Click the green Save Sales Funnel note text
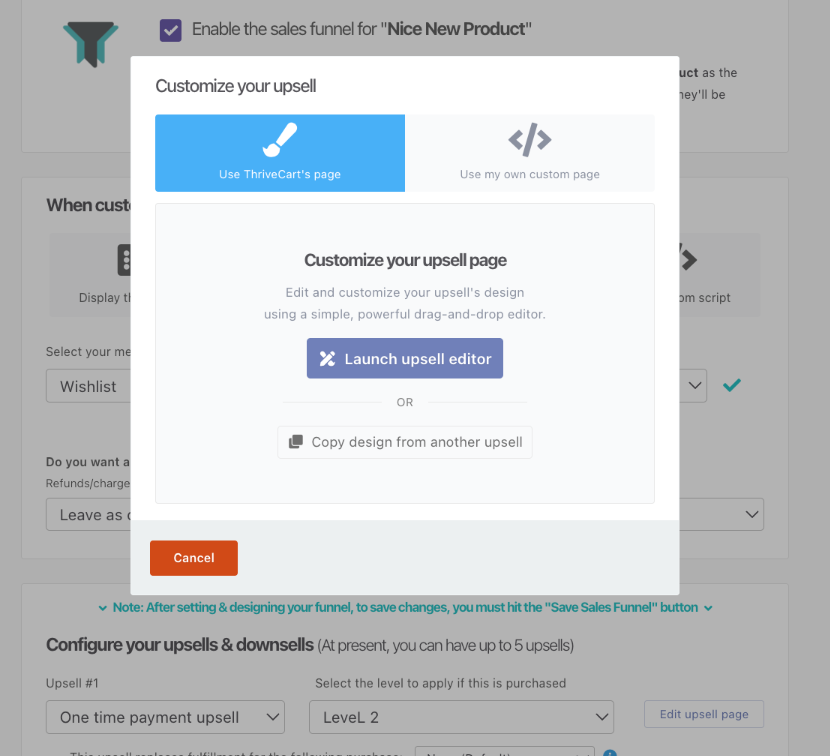Viewport: 830px width, 756px height. click(x=405, y=608)
